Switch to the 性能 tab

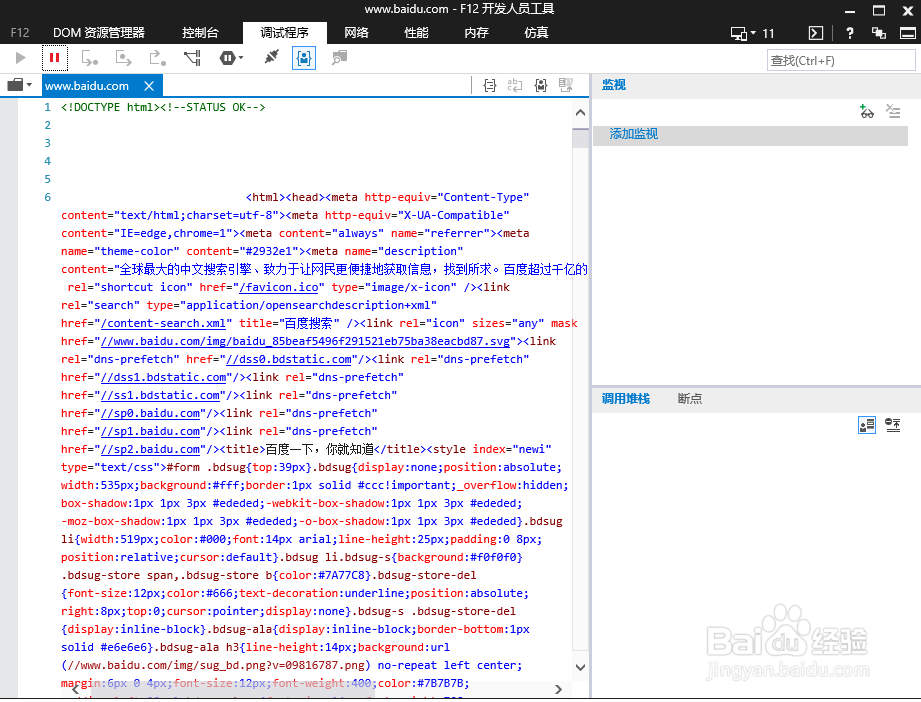click(416, 33)
